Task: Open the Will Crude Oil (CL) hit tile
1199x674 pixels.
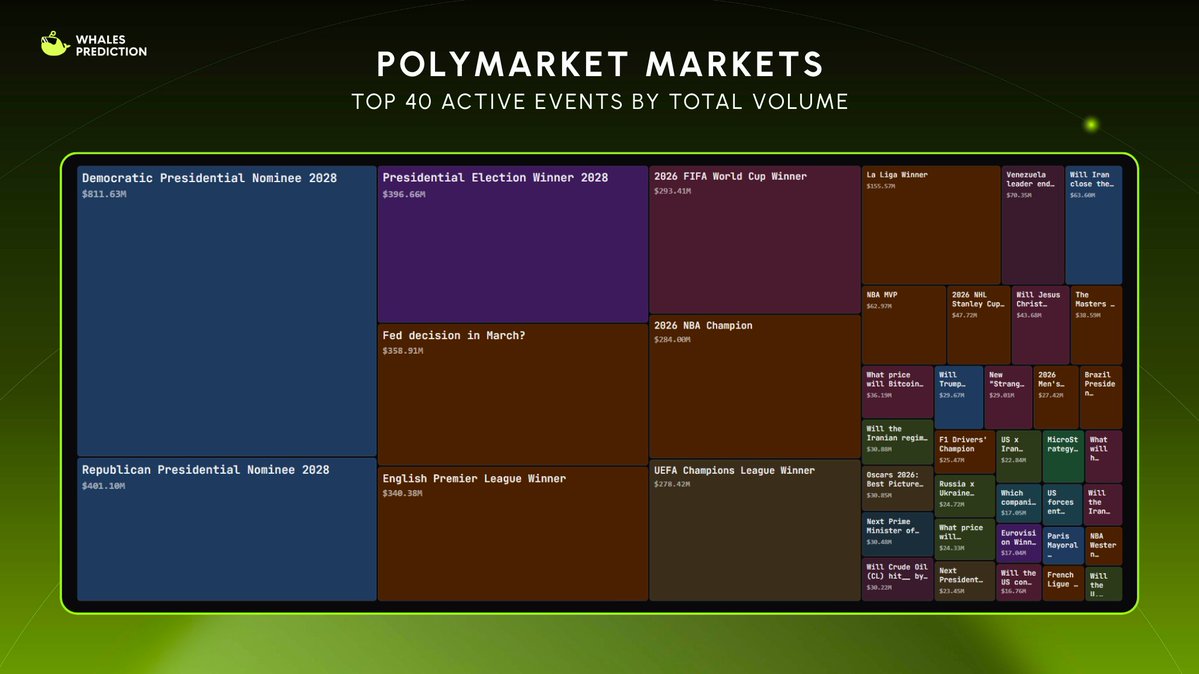Action: (x=898, y=579)
